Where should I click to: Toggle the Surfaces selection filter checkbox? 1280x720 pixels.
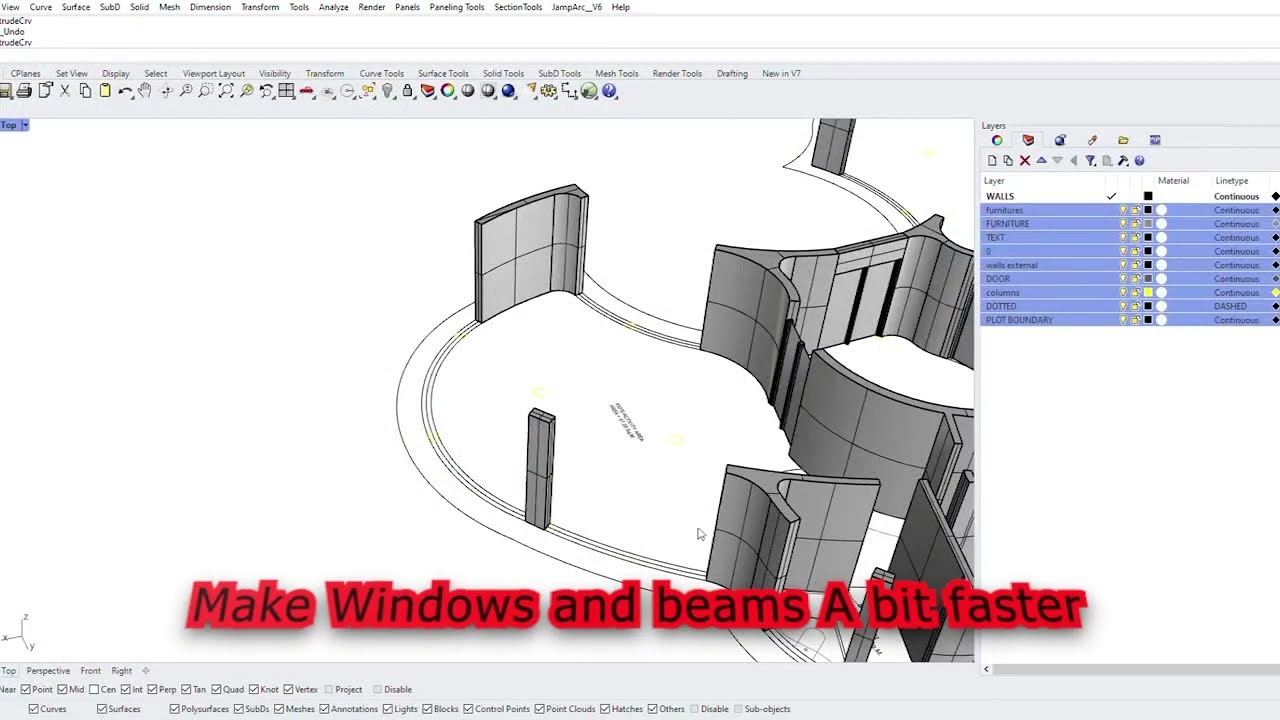pos(102,709)
